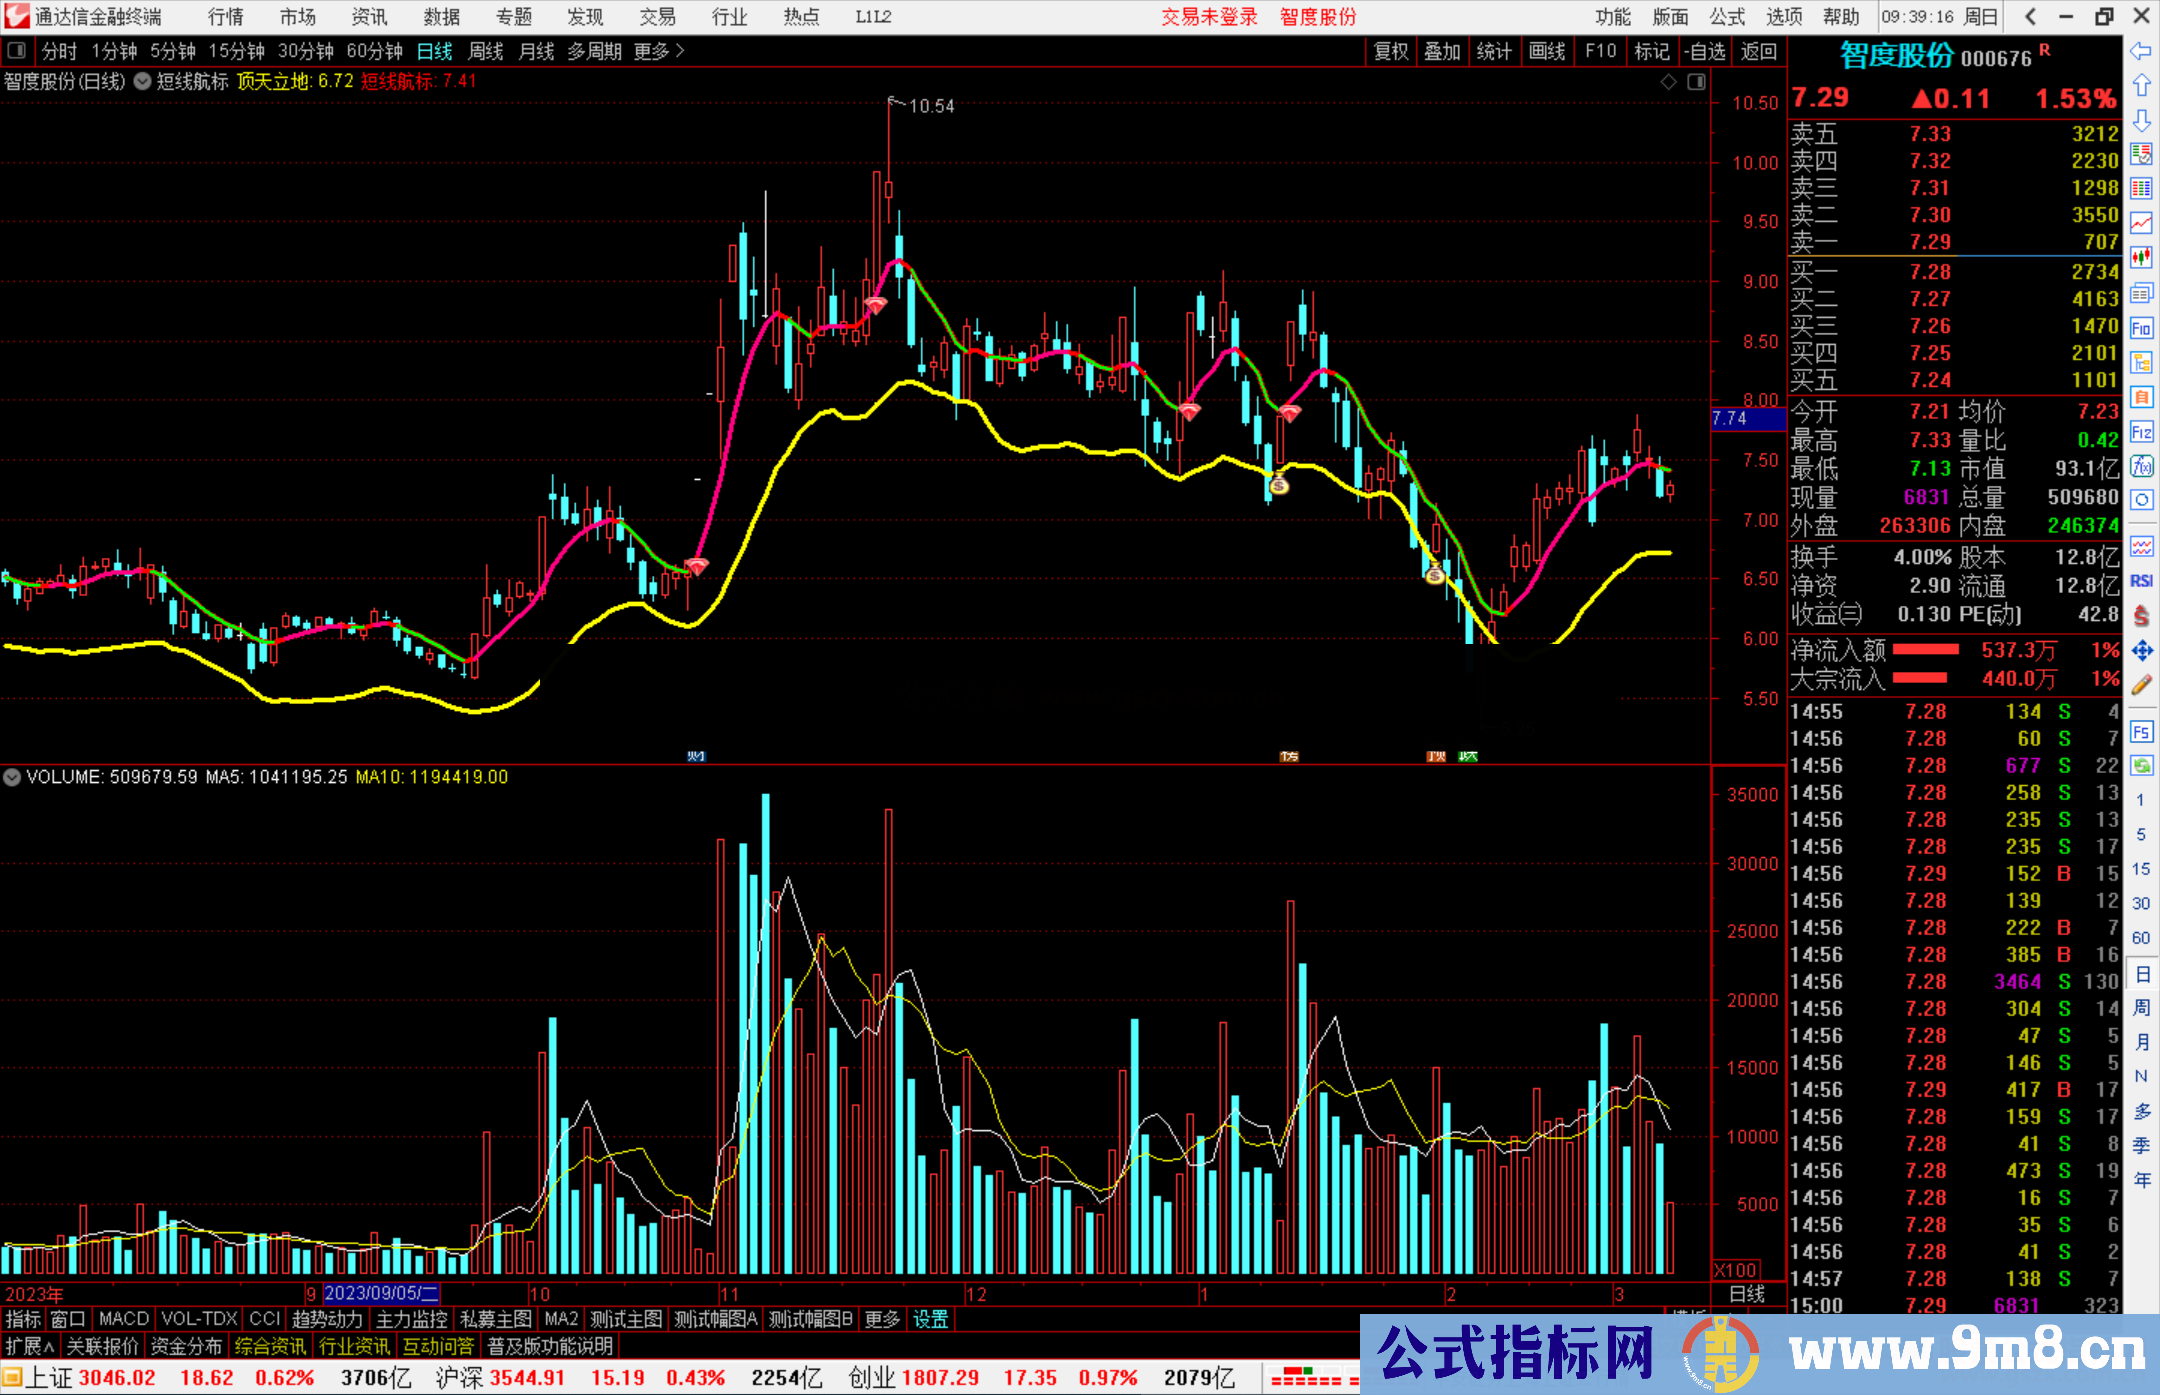
Task: Expand the 更多 periods dropdown
Action: [658, 51]
